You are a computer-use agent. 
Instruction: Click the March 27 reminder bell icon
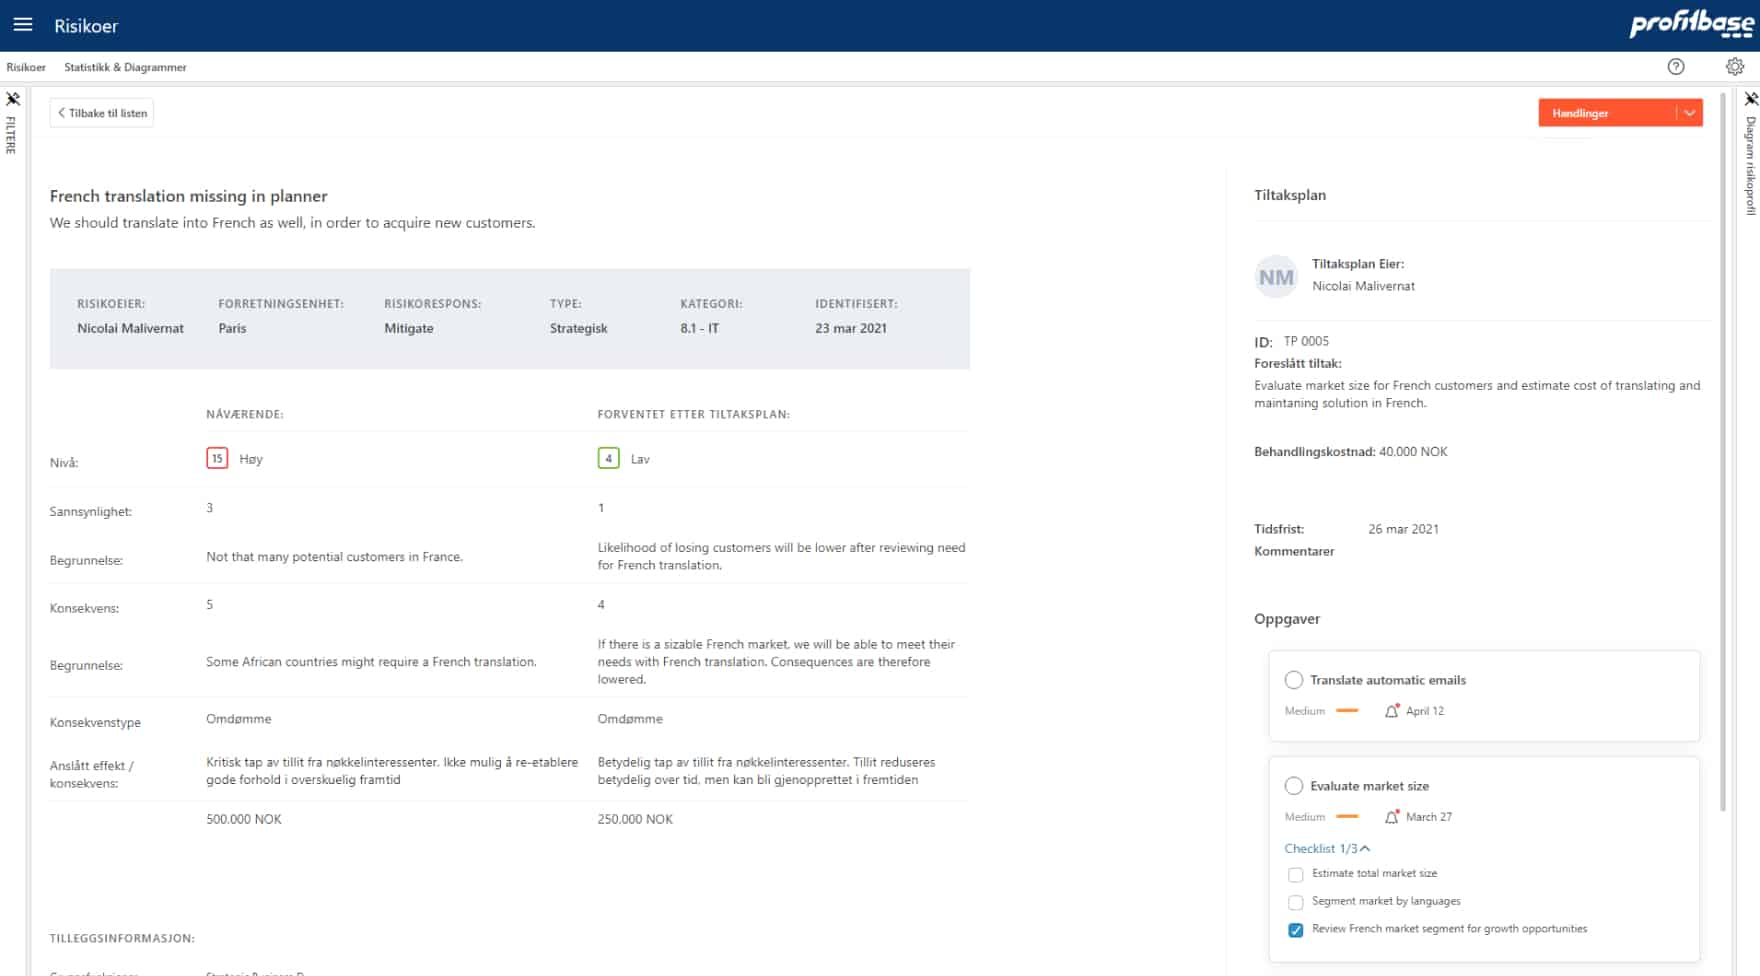[x=1391, y=817]
